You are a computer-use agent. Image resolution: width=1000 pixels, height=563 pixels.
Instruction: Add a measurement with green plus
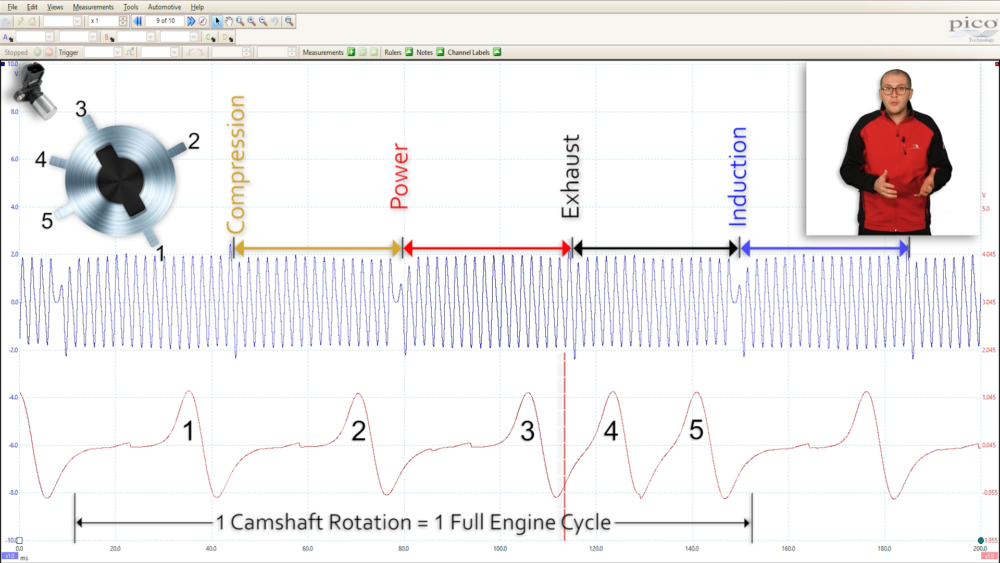tap(351, 52)
